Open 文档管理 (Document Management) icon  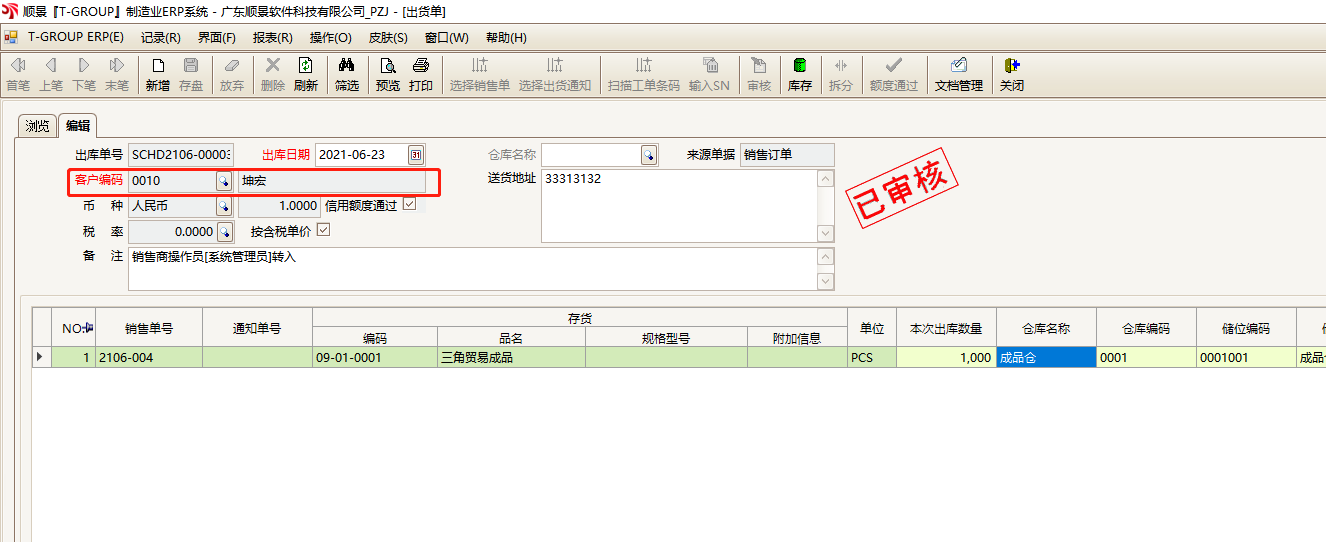(x=958, y=74)
